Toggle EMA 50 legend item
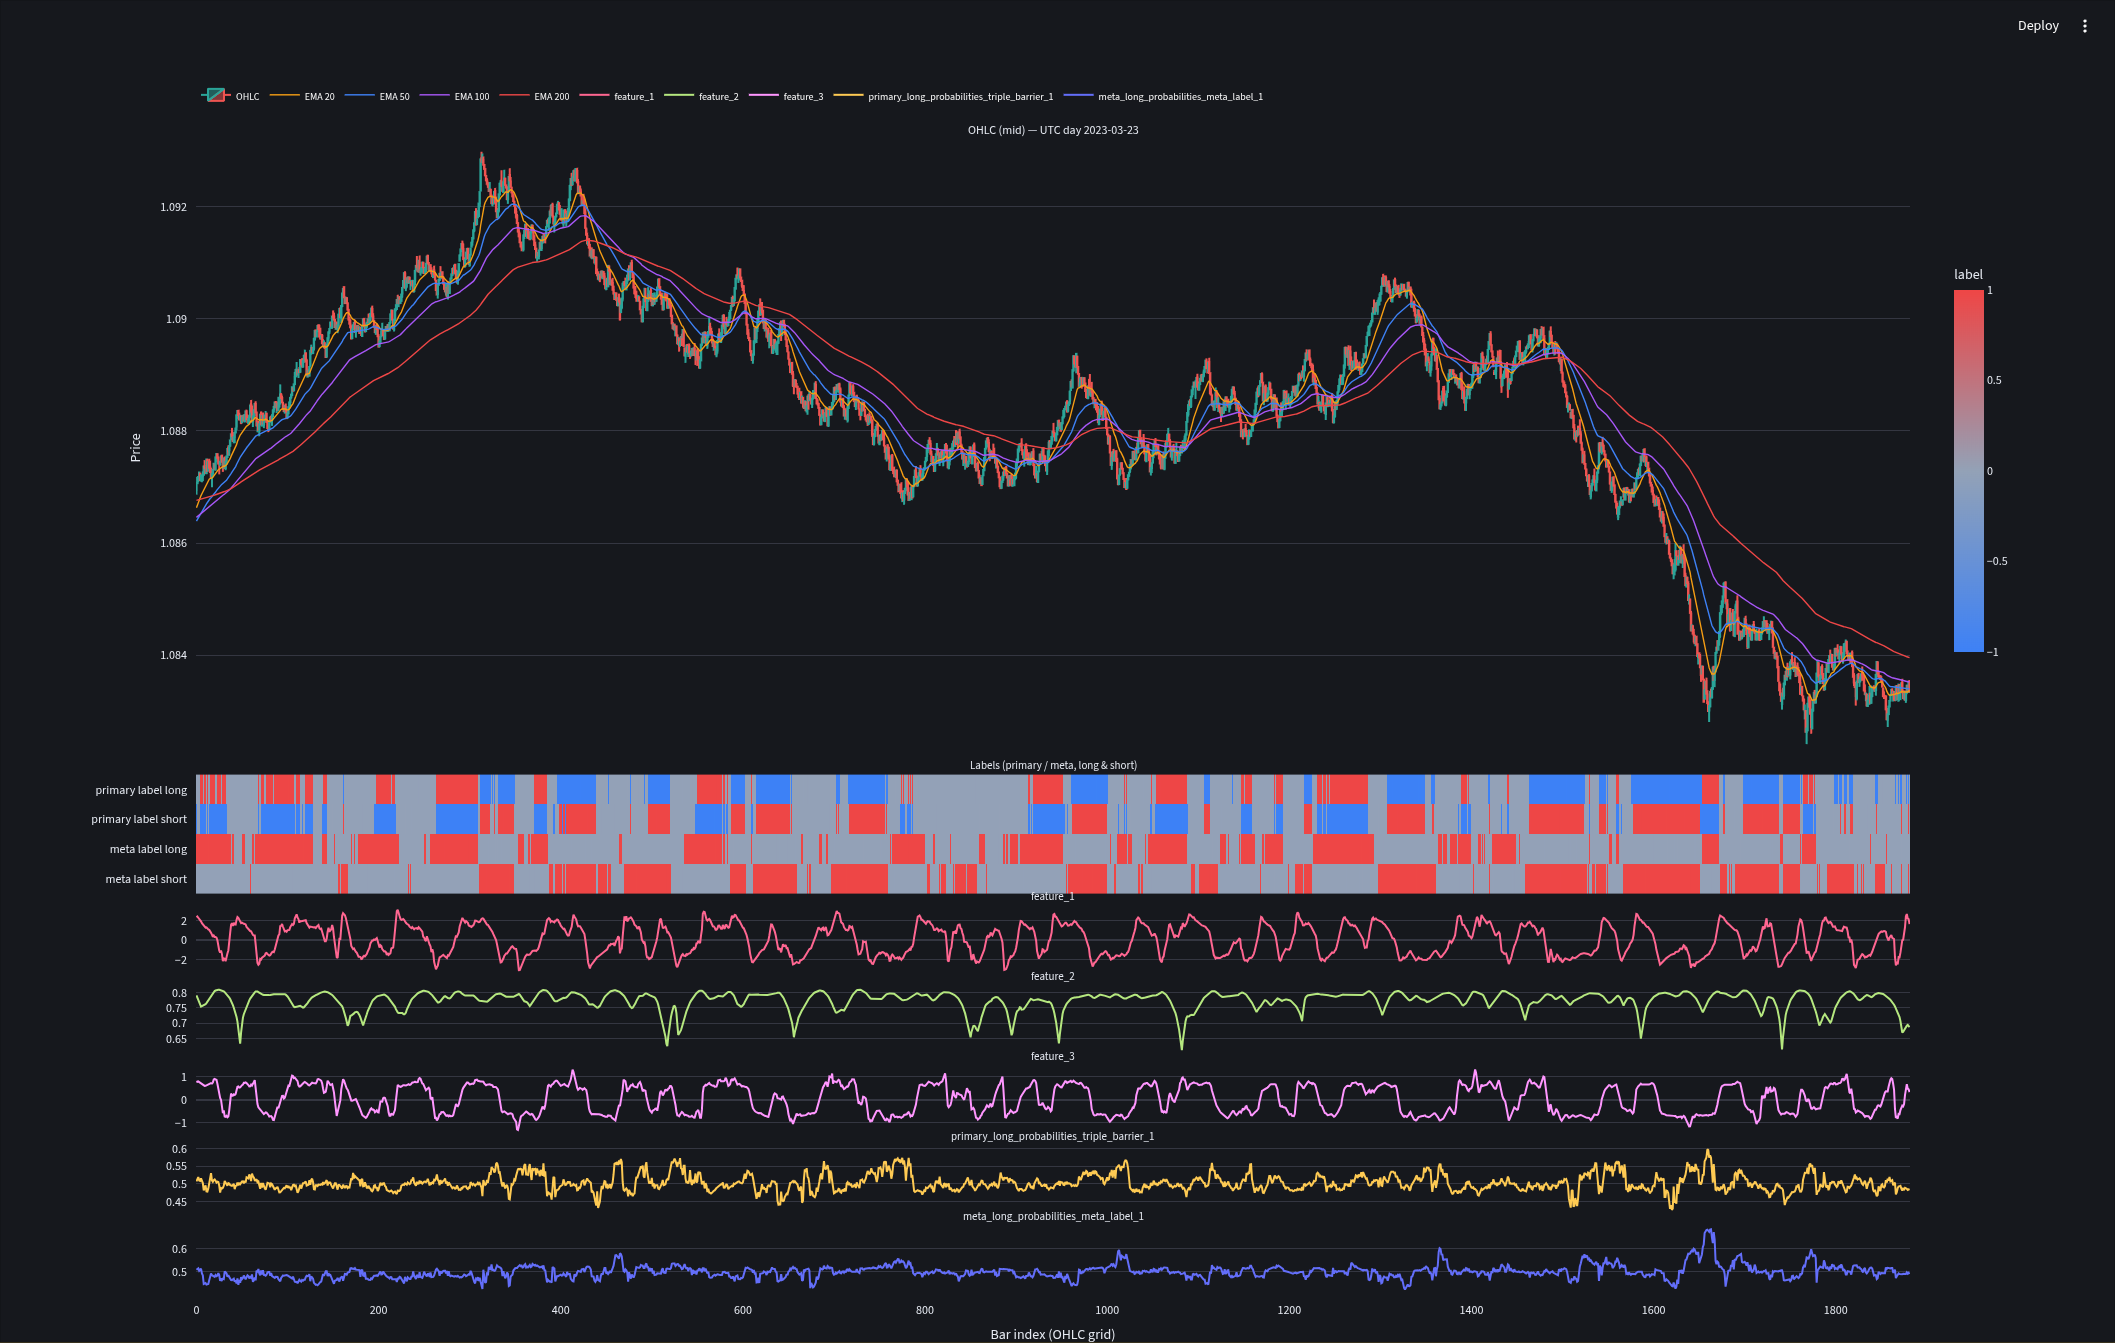Viewport: 2115px width, 1343px height. click(x=378, y=96)
